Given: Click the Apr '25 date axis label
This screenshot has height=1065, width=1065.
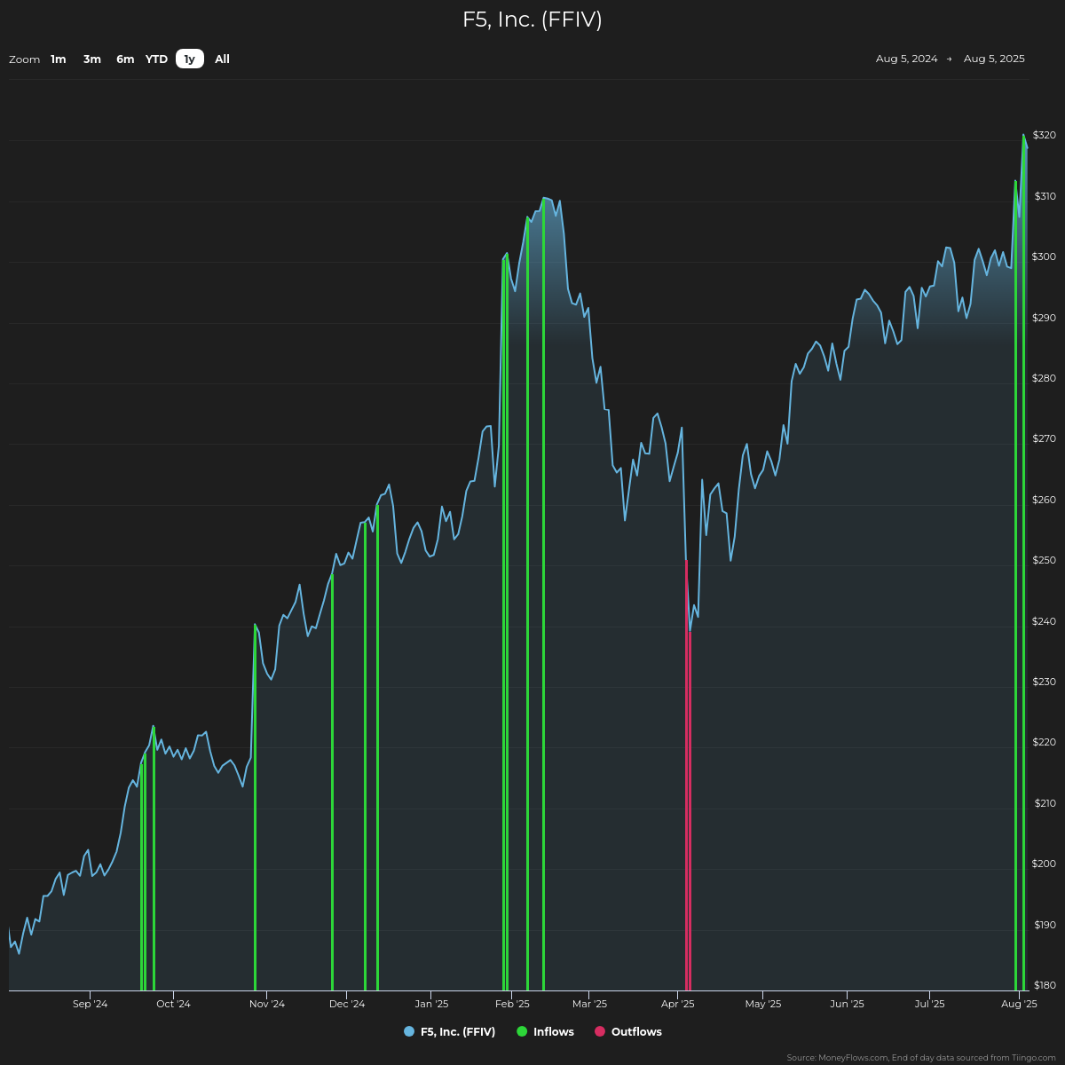Looking at the screenshot, I should (678, 1004).
